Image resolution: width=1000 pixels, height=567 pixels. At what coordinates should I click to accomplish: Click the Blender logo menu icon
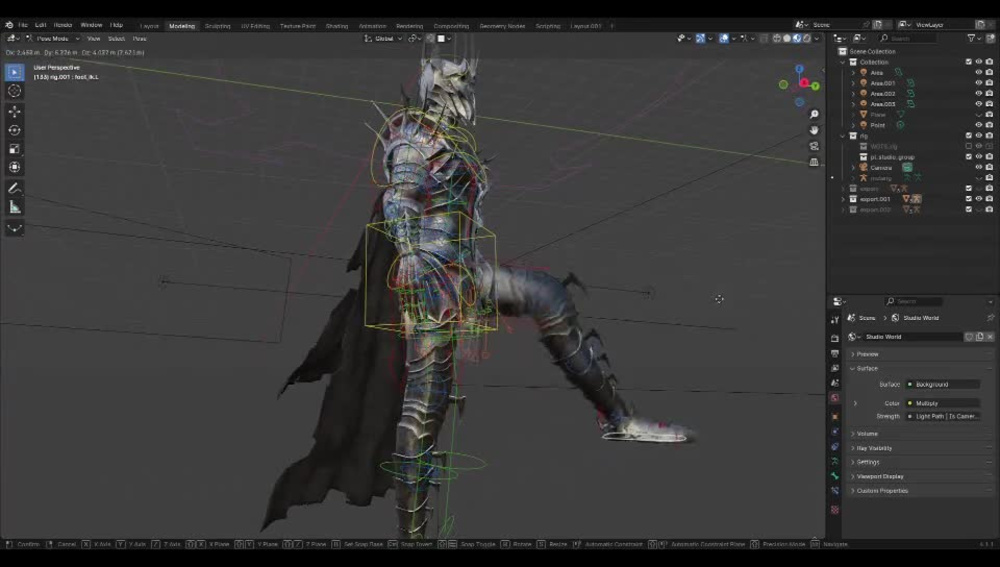(x=9, y=25)
